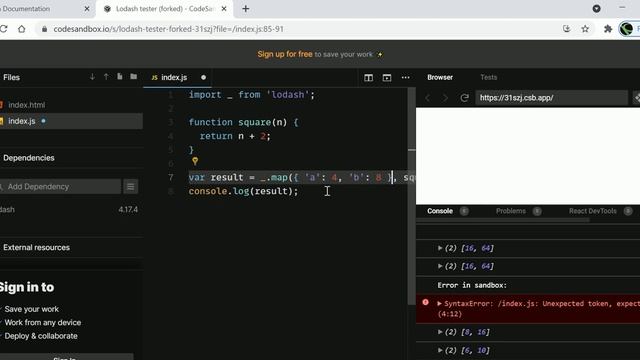The height and width of the screenshot is (360, 640).
Task: Switch to the index.js editor tab
Action: point(174,78)
